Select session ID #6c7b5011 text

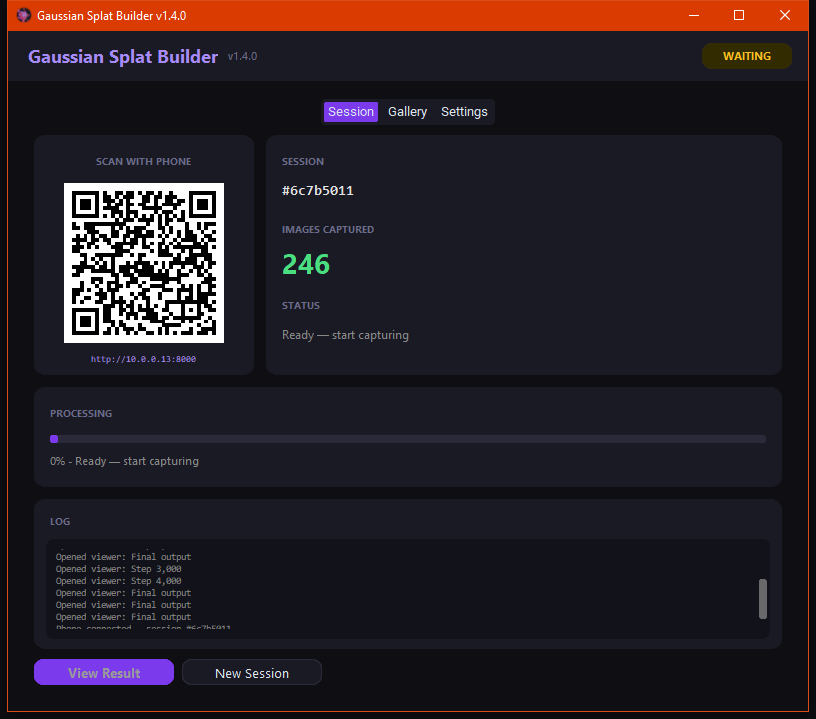(x=317, y=190)
